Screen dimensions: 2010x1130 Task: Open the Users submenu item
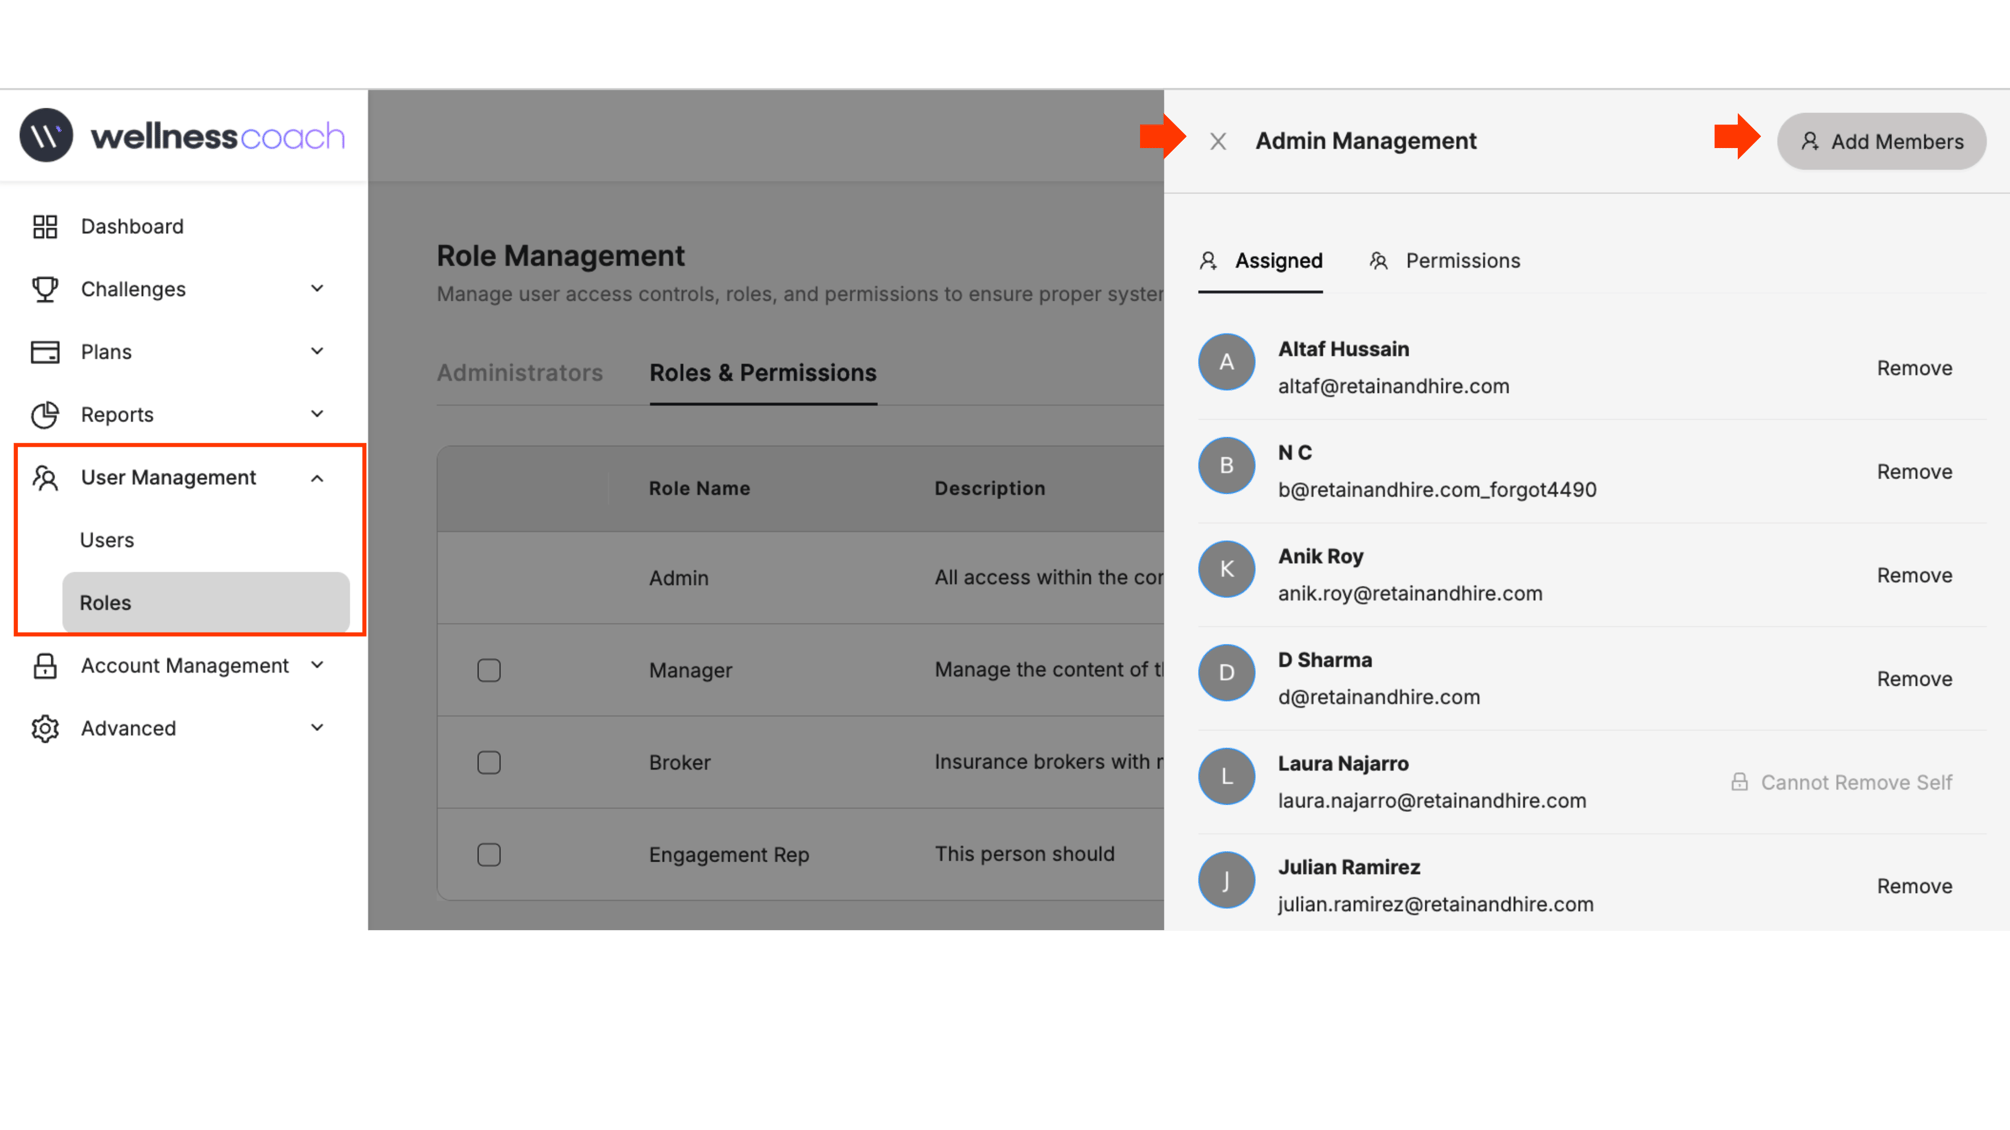[107, 540]
